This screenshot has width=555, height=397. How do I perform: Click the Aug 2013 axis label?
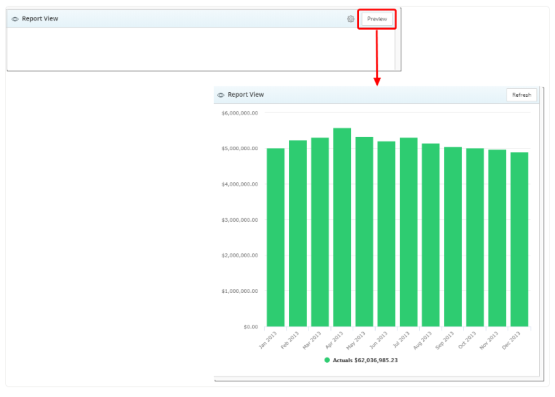point(422,340)
